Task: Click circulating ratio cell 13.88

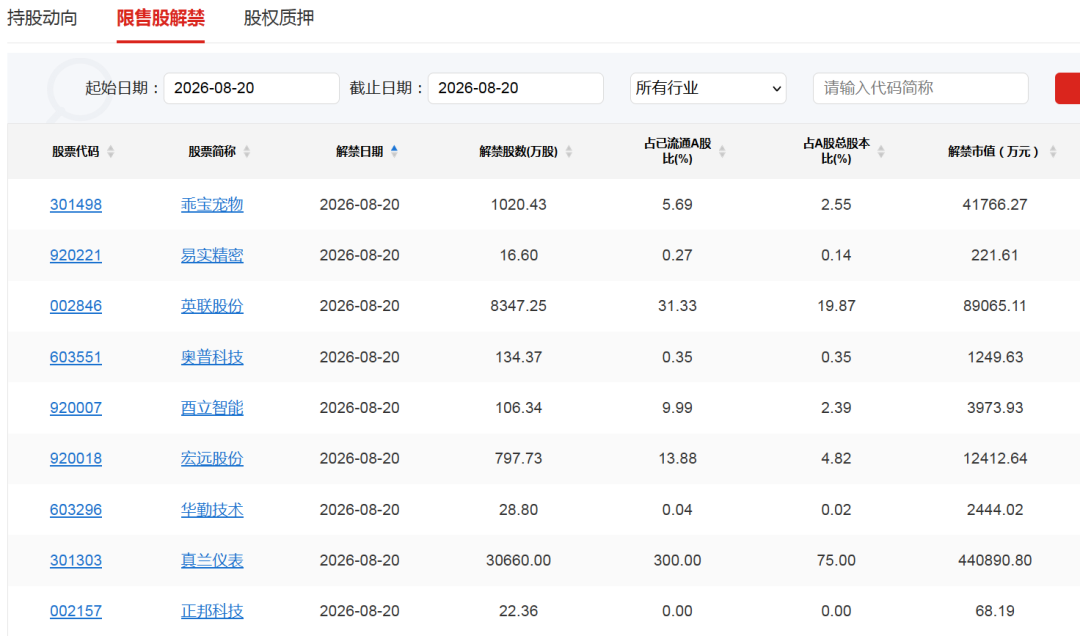Action: (x=678, y=458)
